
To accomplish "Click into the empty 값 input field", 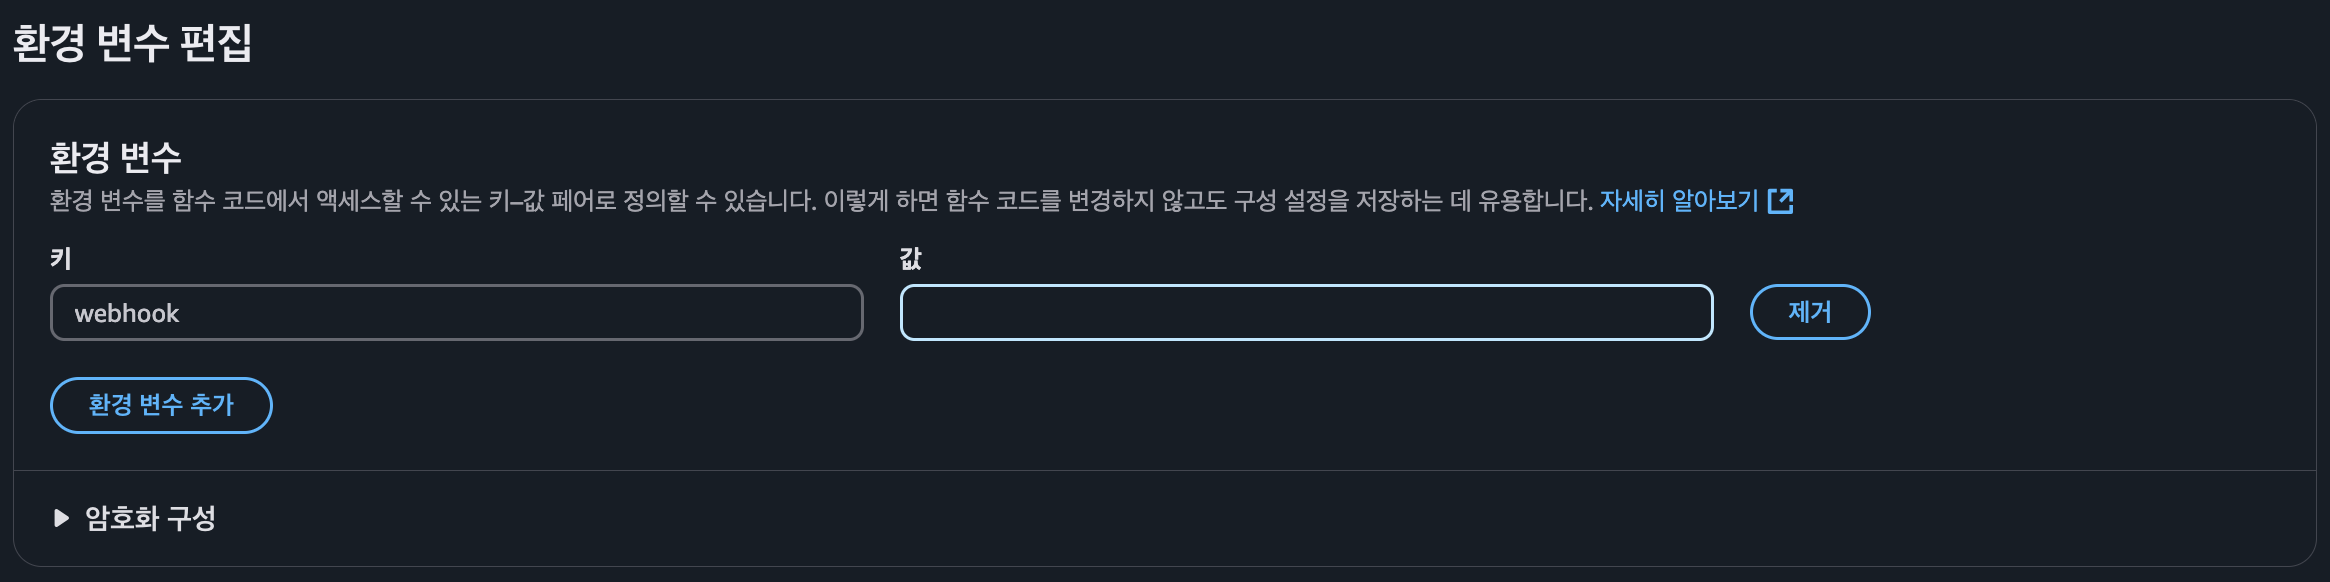I will point(1306,313).
